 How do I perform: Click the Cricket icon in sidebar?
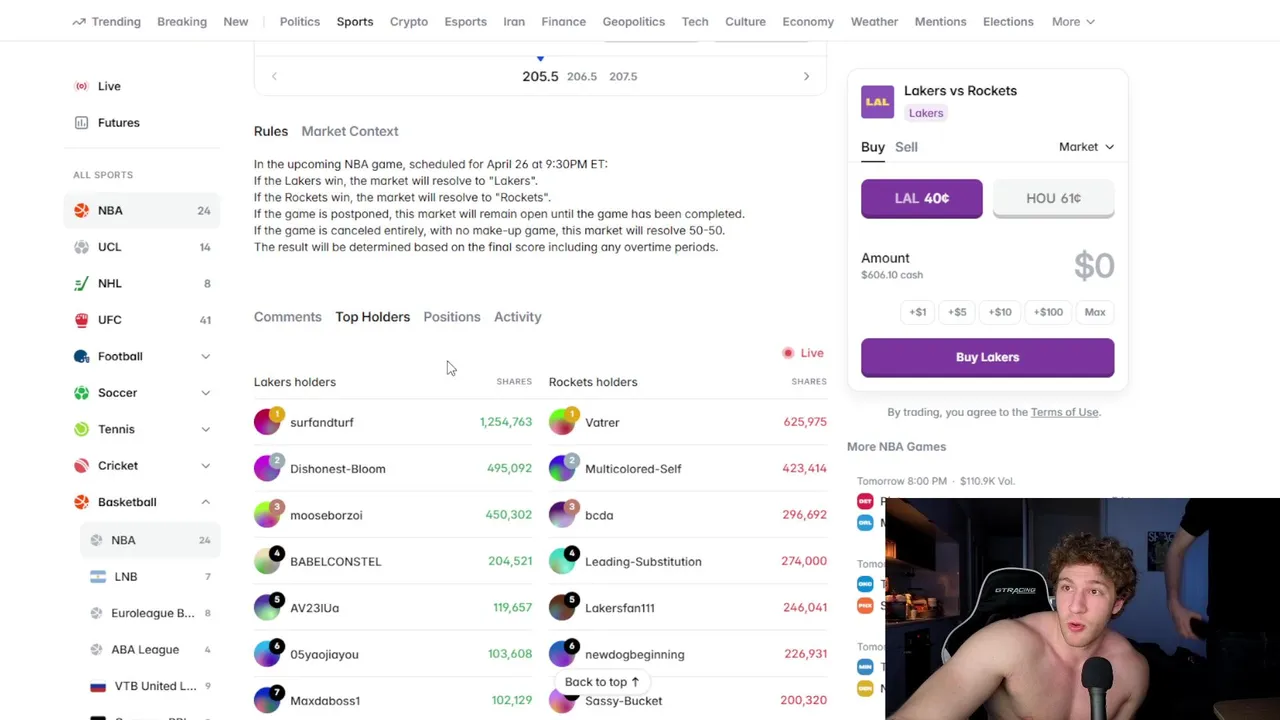pyautogui.click(x=81, y=466)
